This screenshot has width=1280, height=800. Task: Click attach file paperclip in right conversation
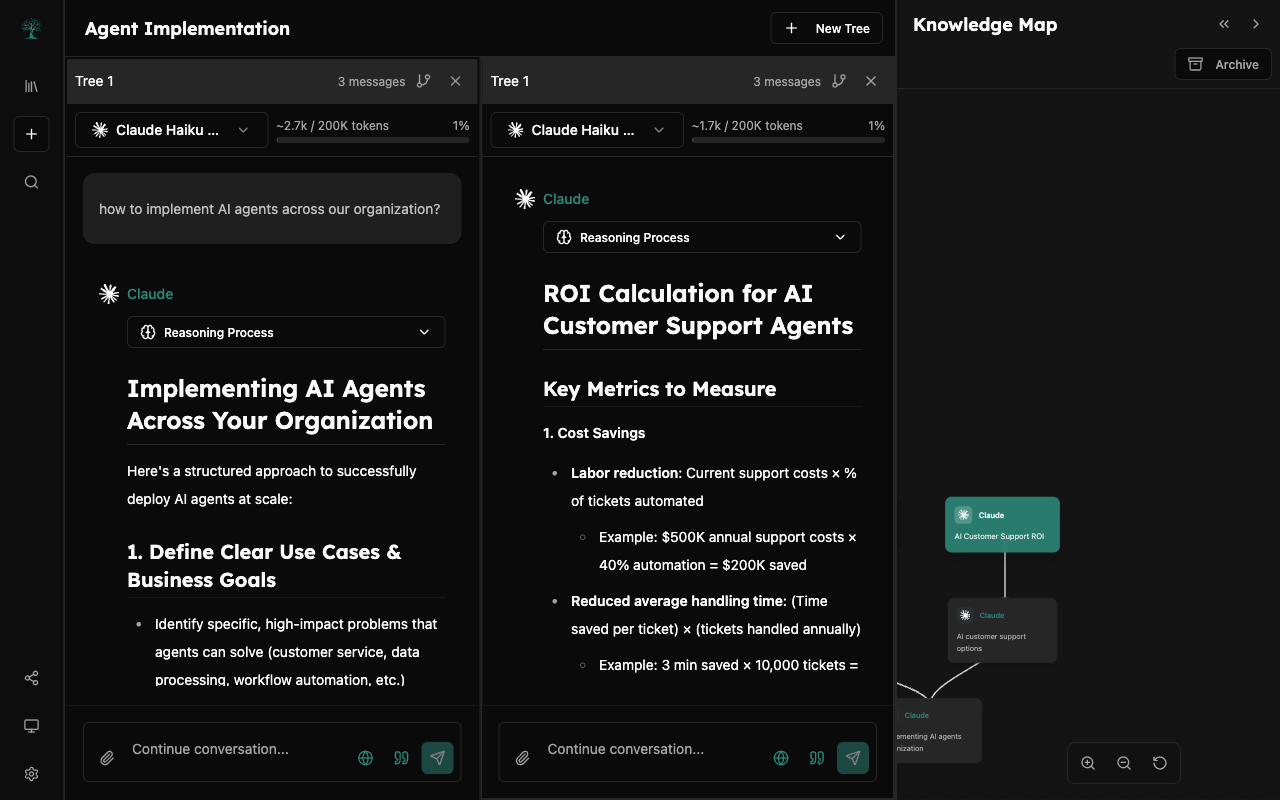(x=522, y=758)
